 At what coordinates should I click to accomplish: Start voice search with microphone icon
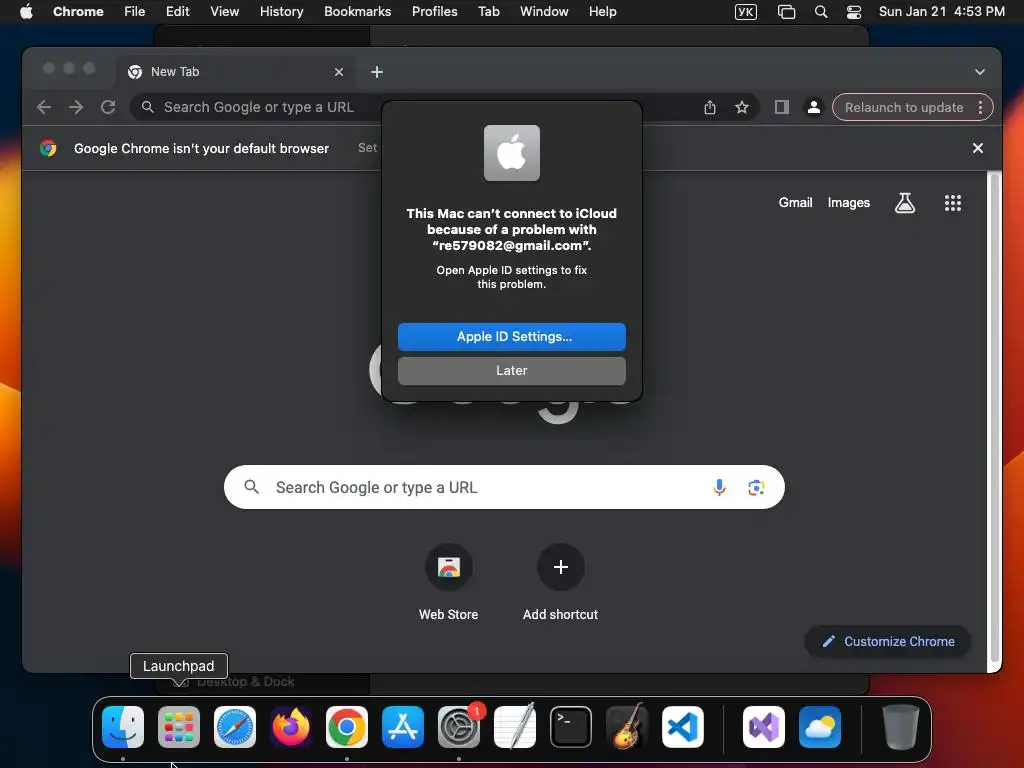click(719, 487)
